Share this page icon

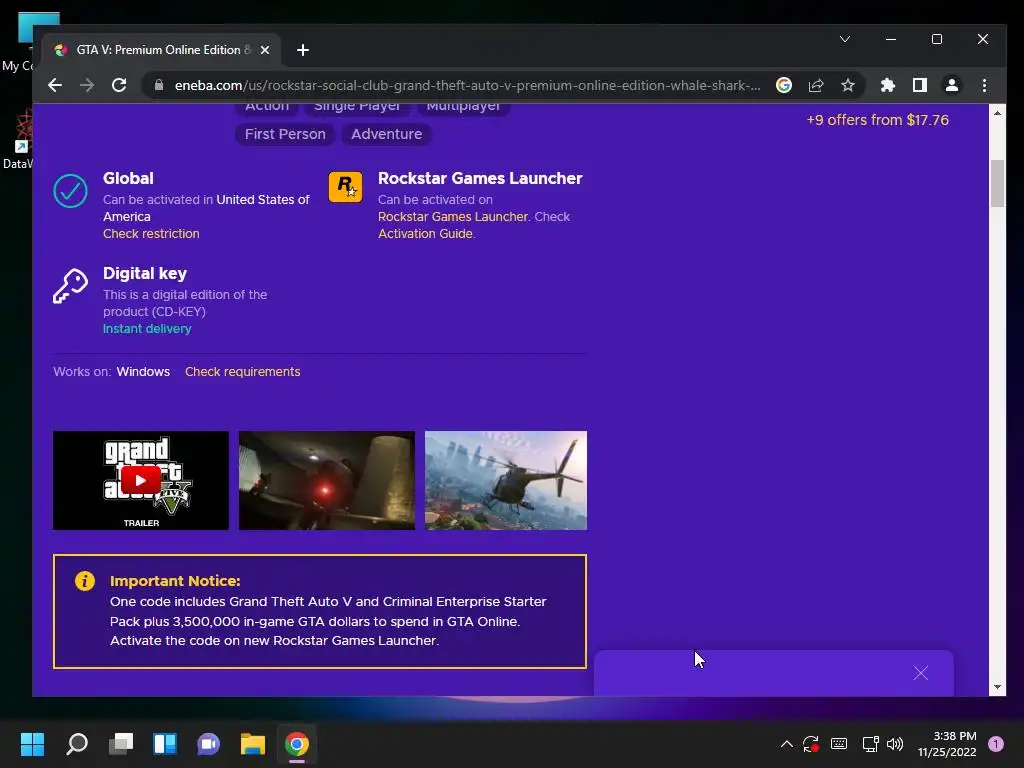[x=816, y=86]
